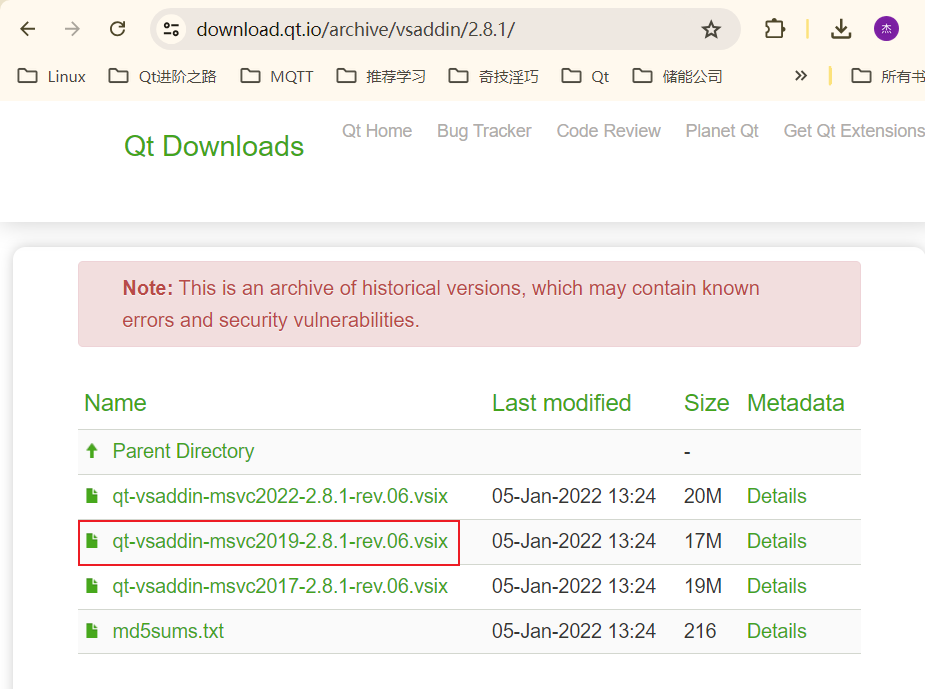Screen dimensions: 925x689
Task: Sort the listing by Name column
Action: click(115, 403)
